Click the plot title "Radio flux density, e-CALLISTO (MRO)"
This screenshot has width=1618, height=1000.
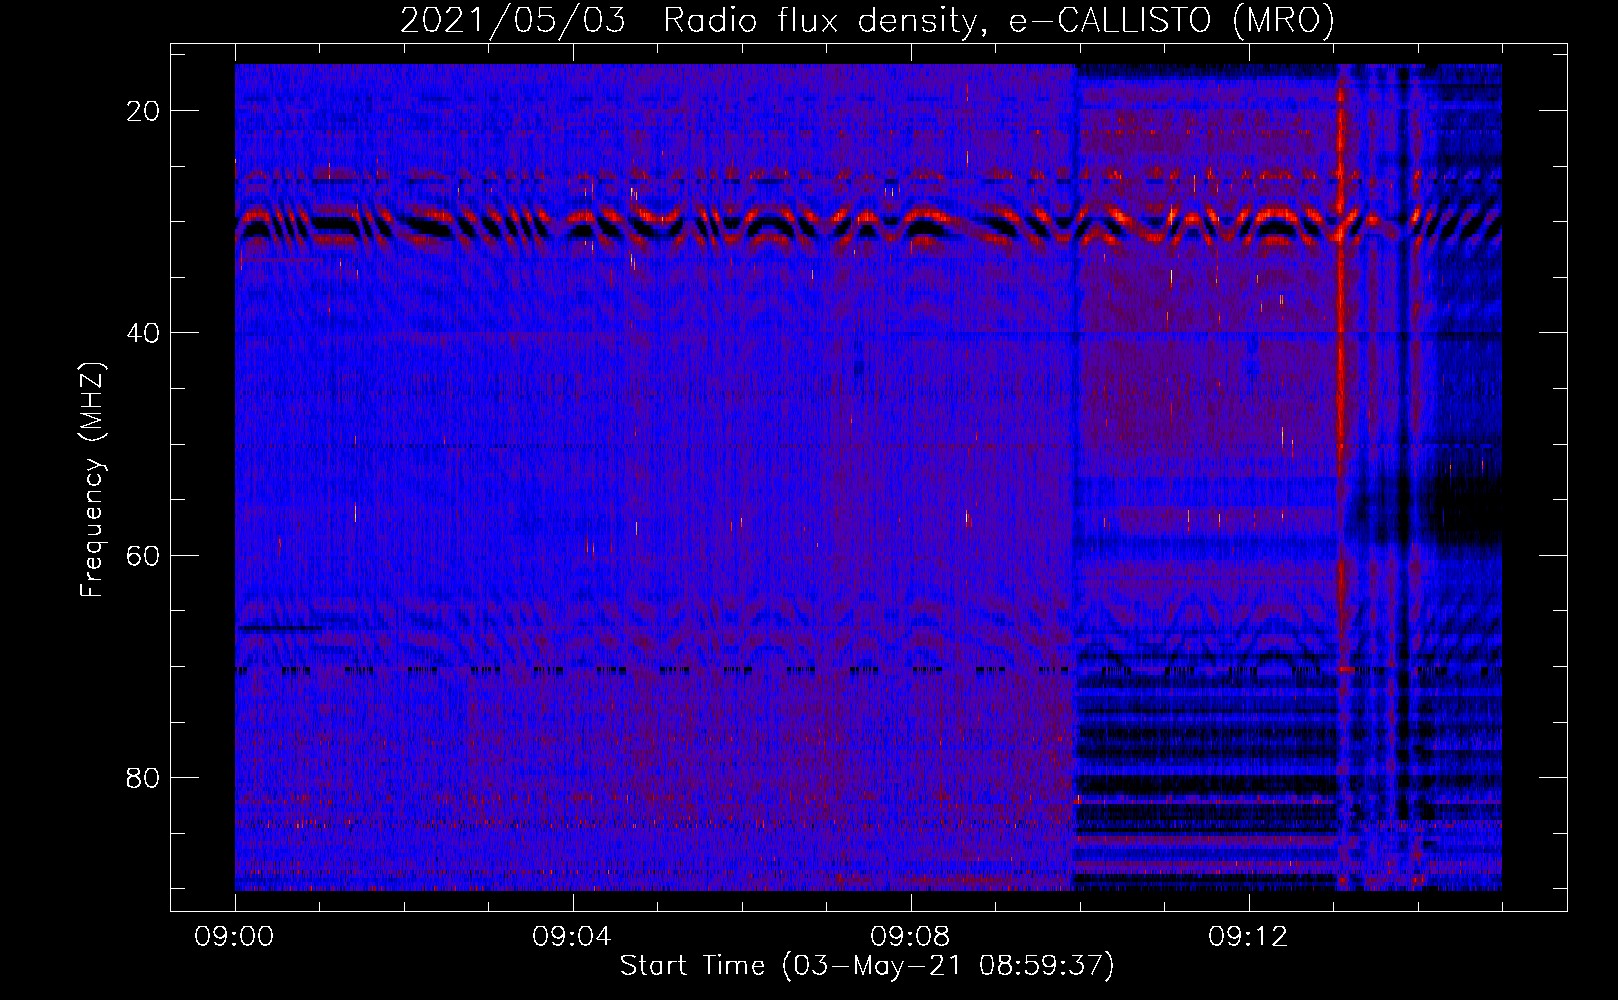coord(998,20)
